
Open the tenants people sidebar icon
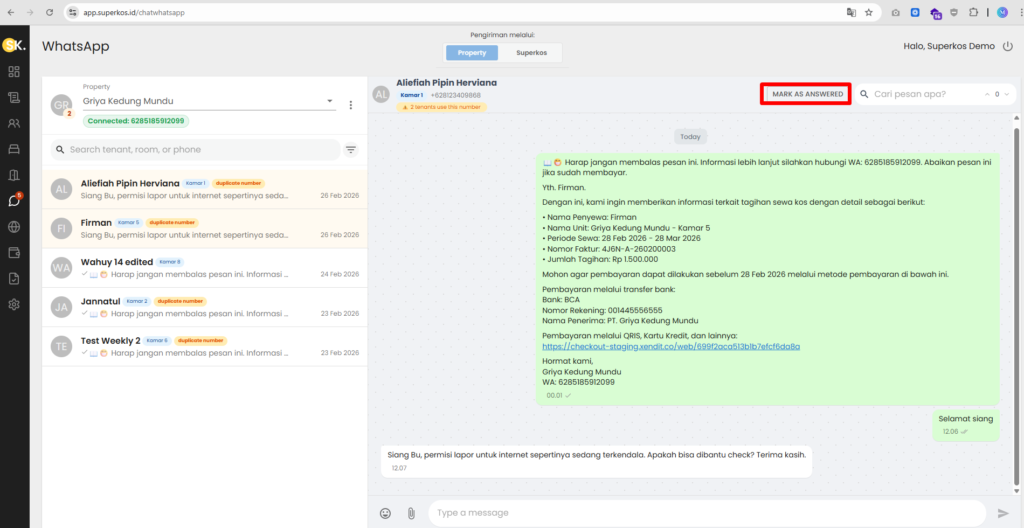(x=14, y=123)
